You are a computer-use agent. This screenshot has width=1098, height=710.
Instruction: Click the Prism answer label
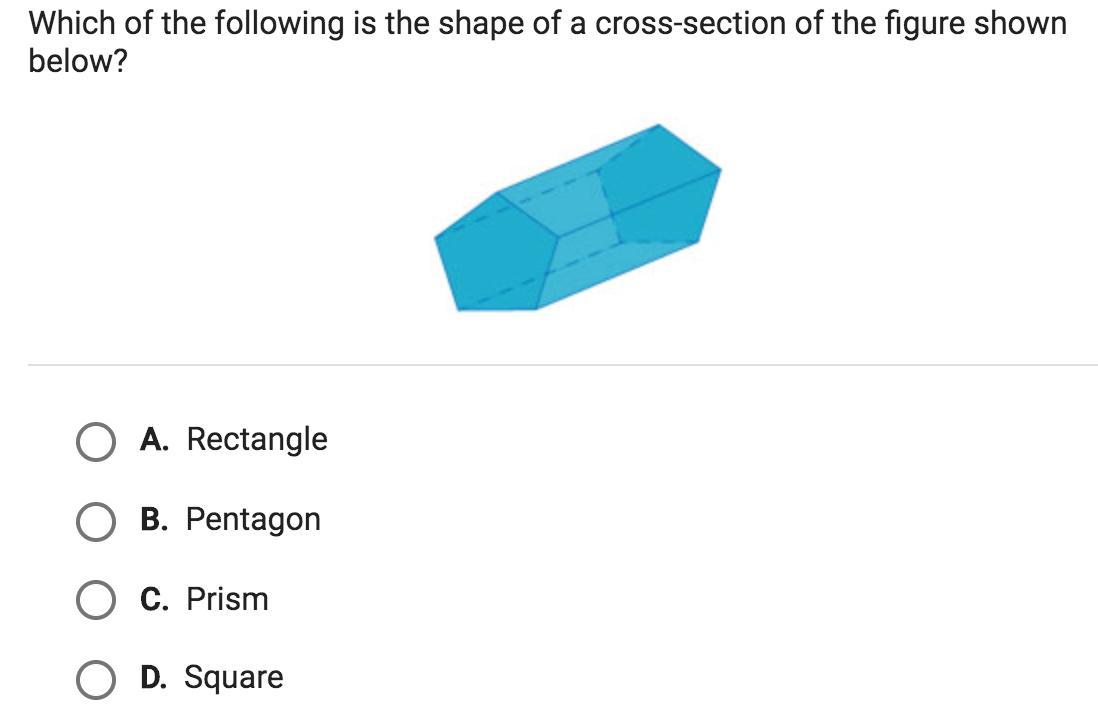tap(227, 599)
